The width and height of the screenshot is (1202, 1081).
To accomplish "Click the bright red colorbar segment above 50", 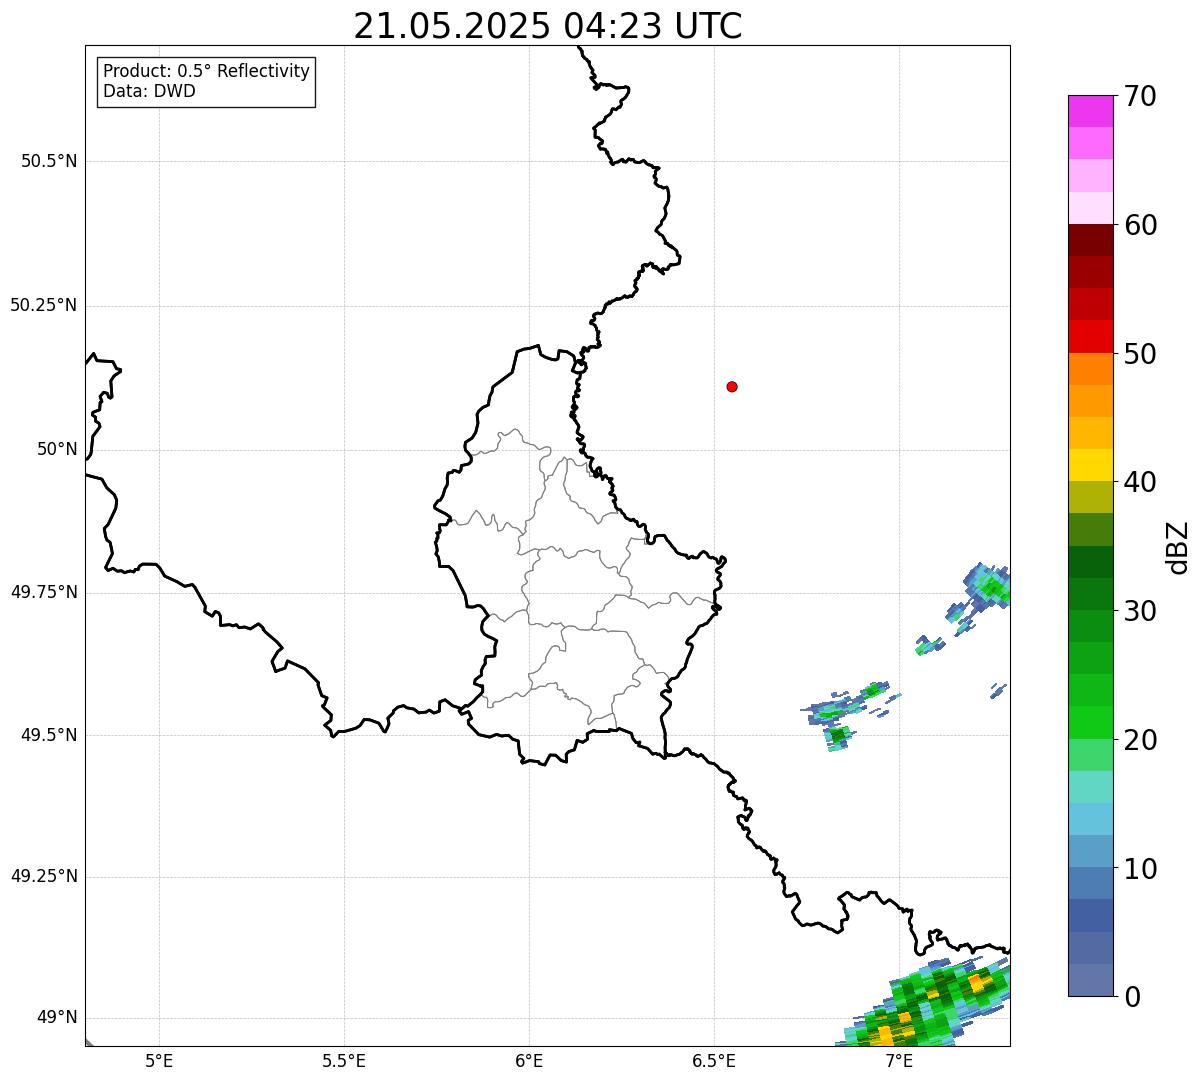I will coord(1090,337).
